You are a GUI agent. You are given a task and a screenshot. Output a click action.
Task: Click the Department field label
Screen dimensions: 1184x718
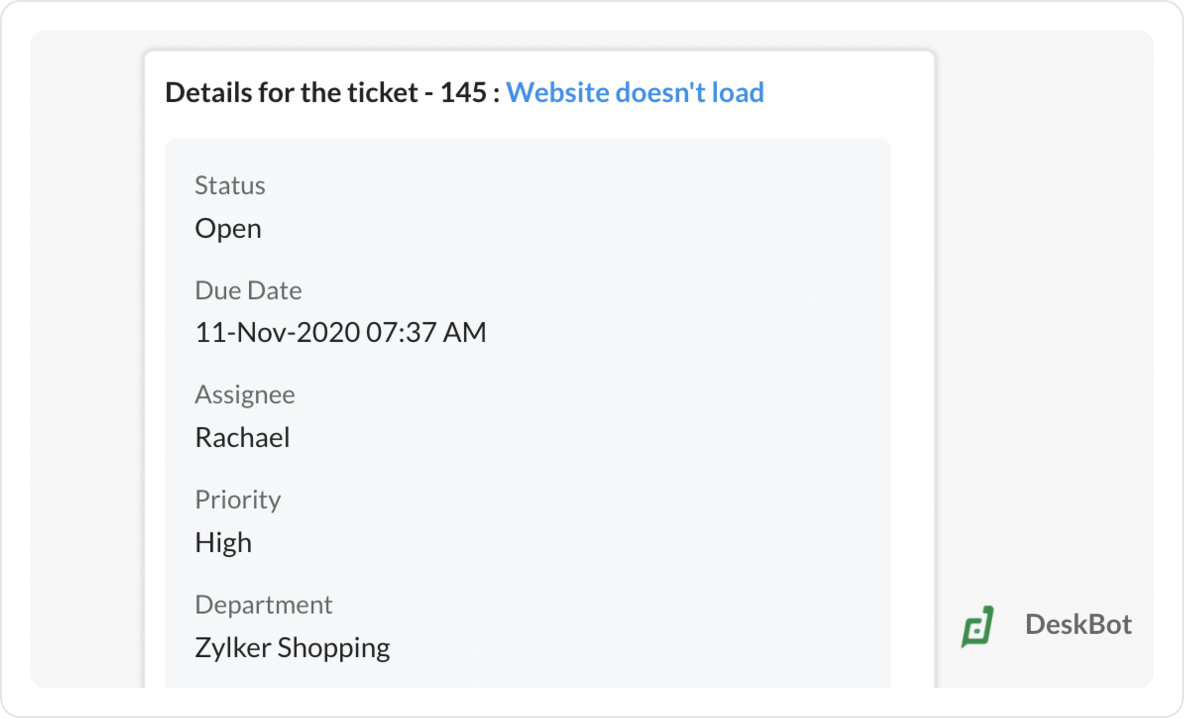point(264,605)
